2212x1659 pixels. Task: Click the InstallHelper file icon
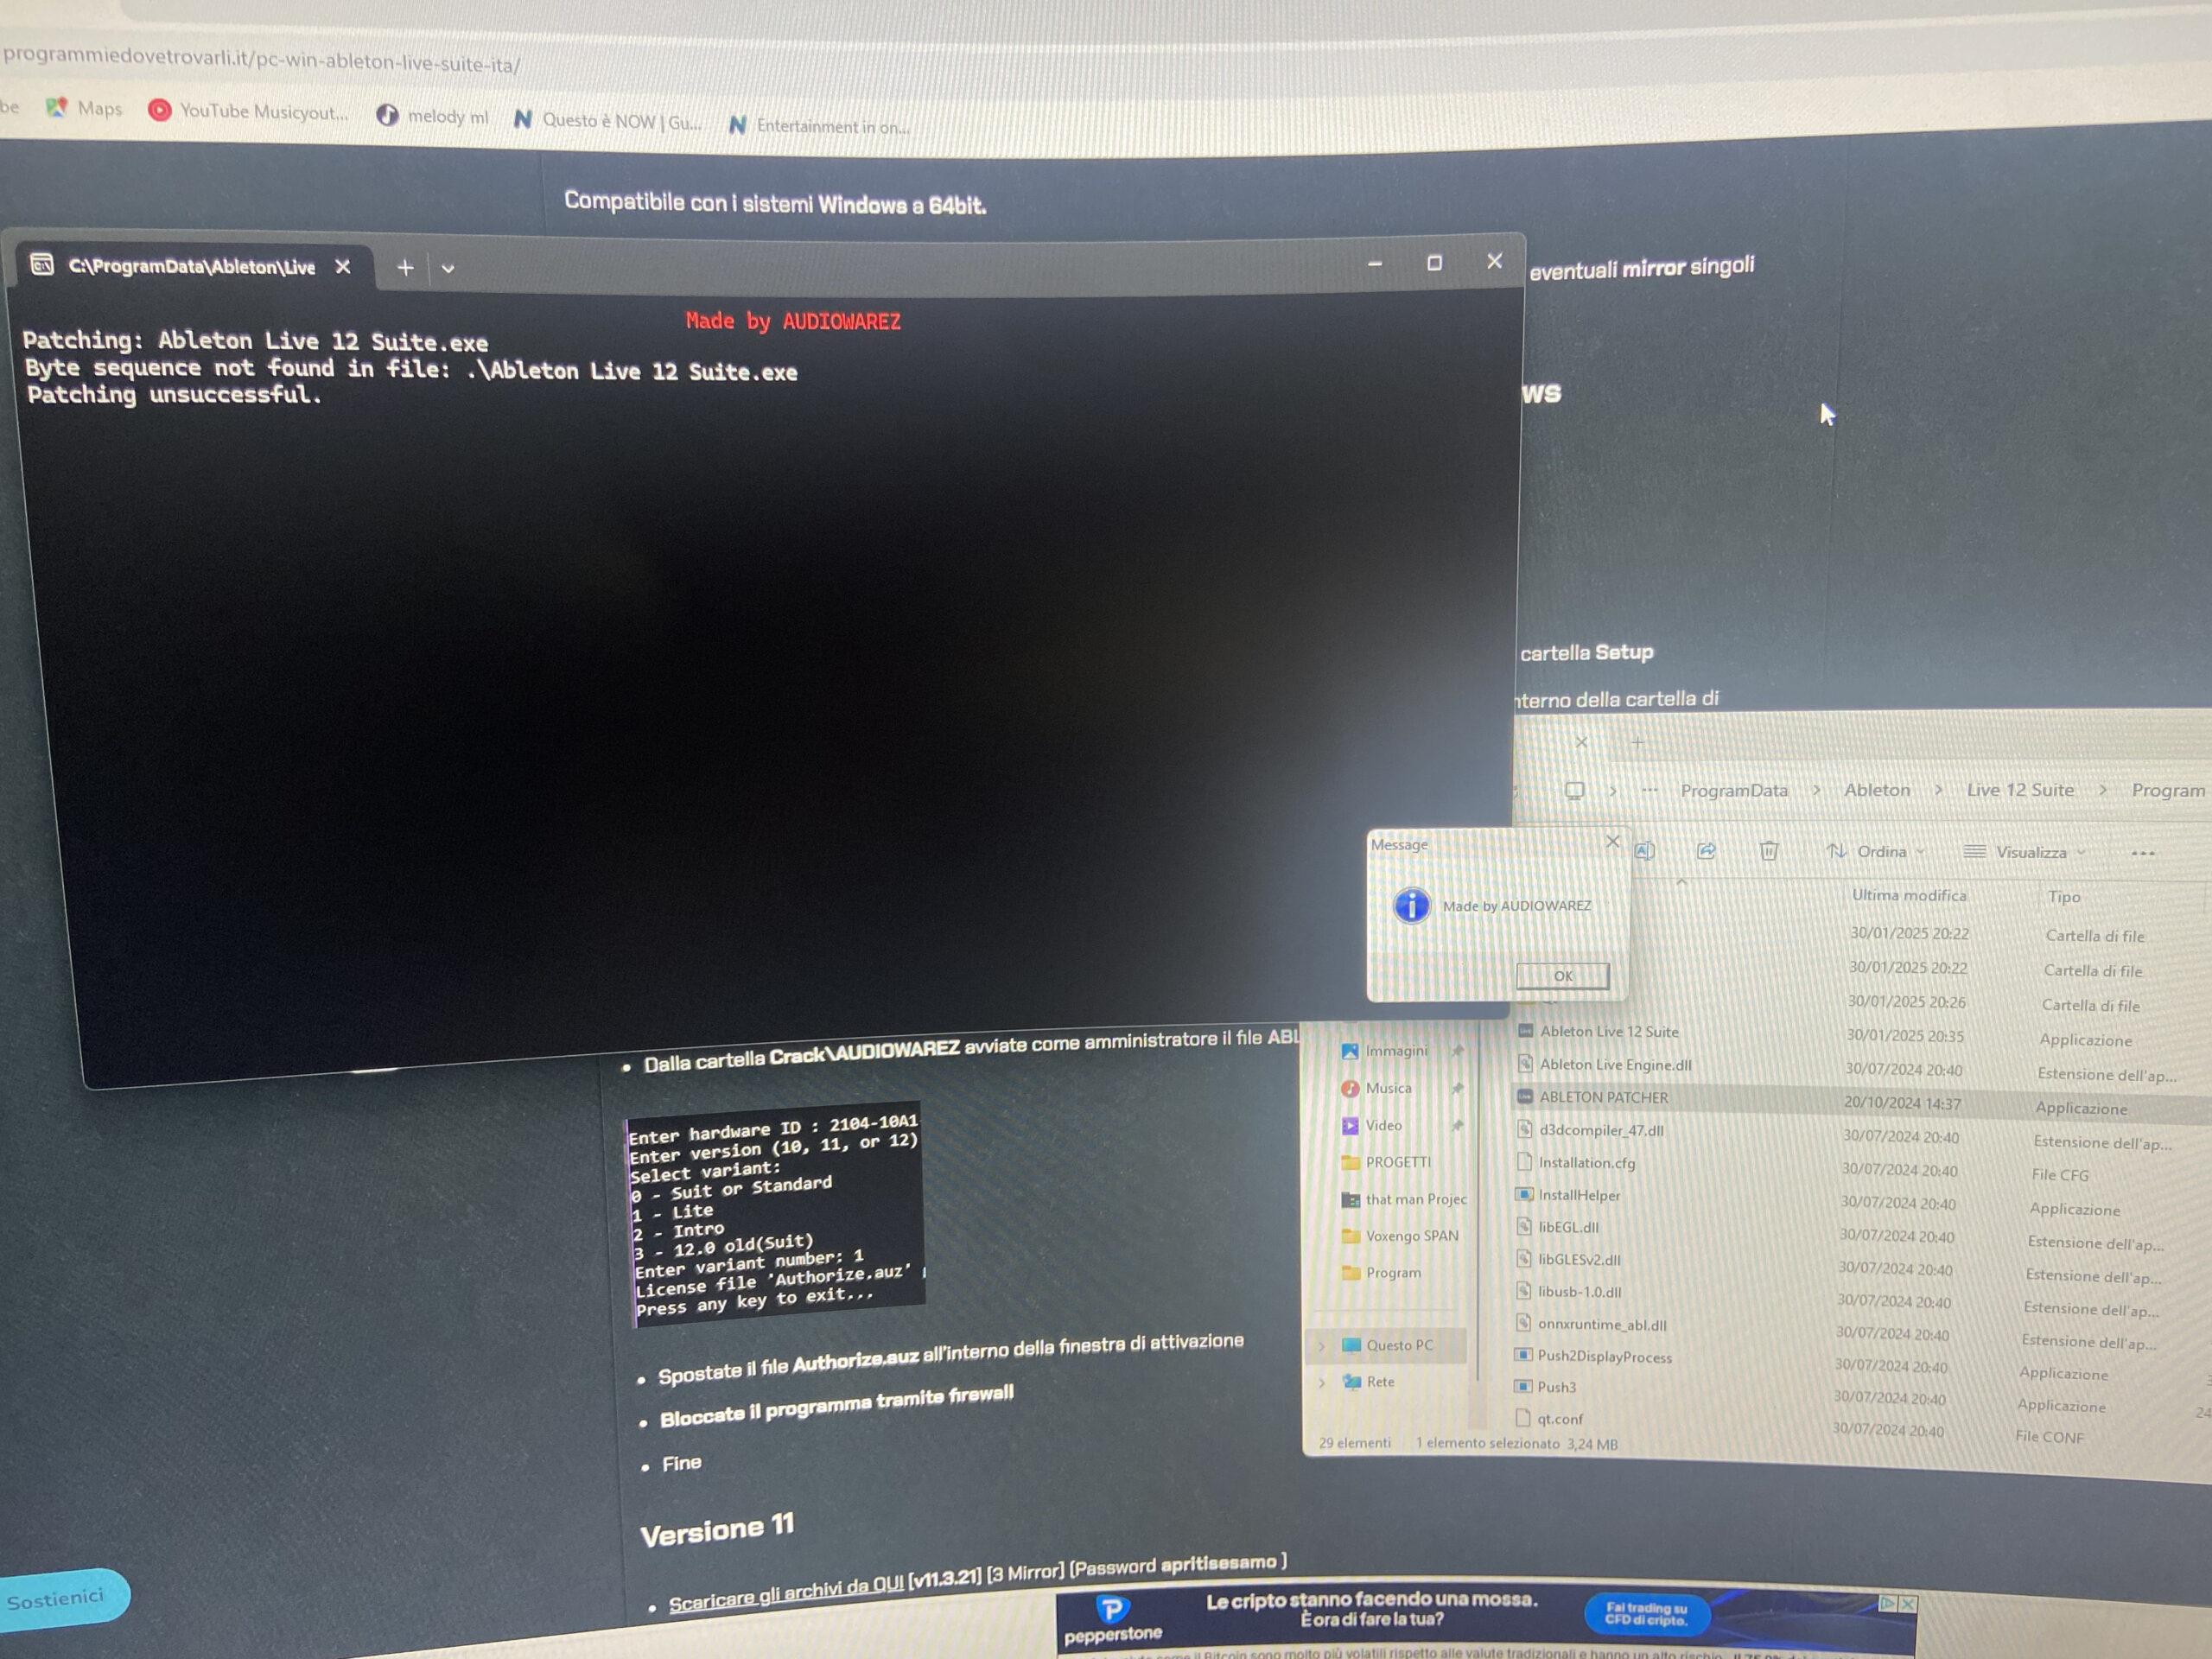[1523, 1194]
